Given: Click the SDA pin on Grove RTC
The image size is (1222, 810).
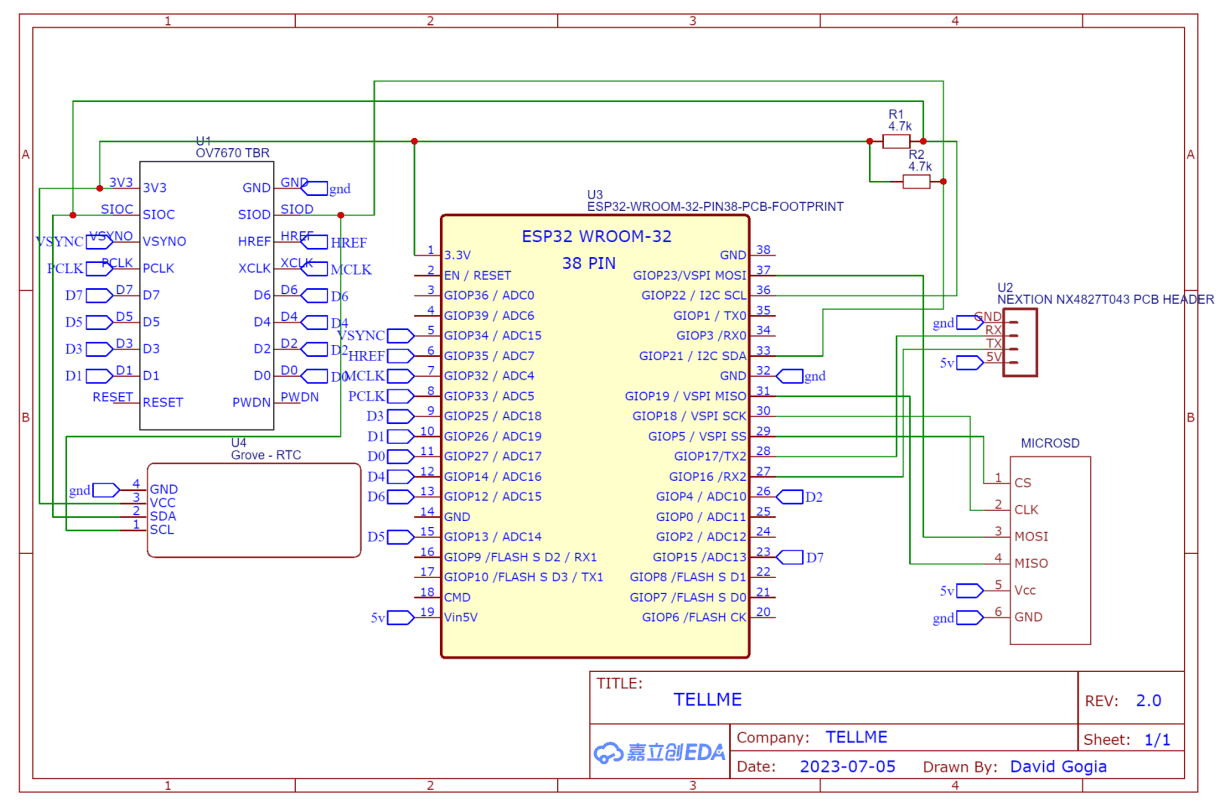Looking at the screenshot, I should click(162, 517).
